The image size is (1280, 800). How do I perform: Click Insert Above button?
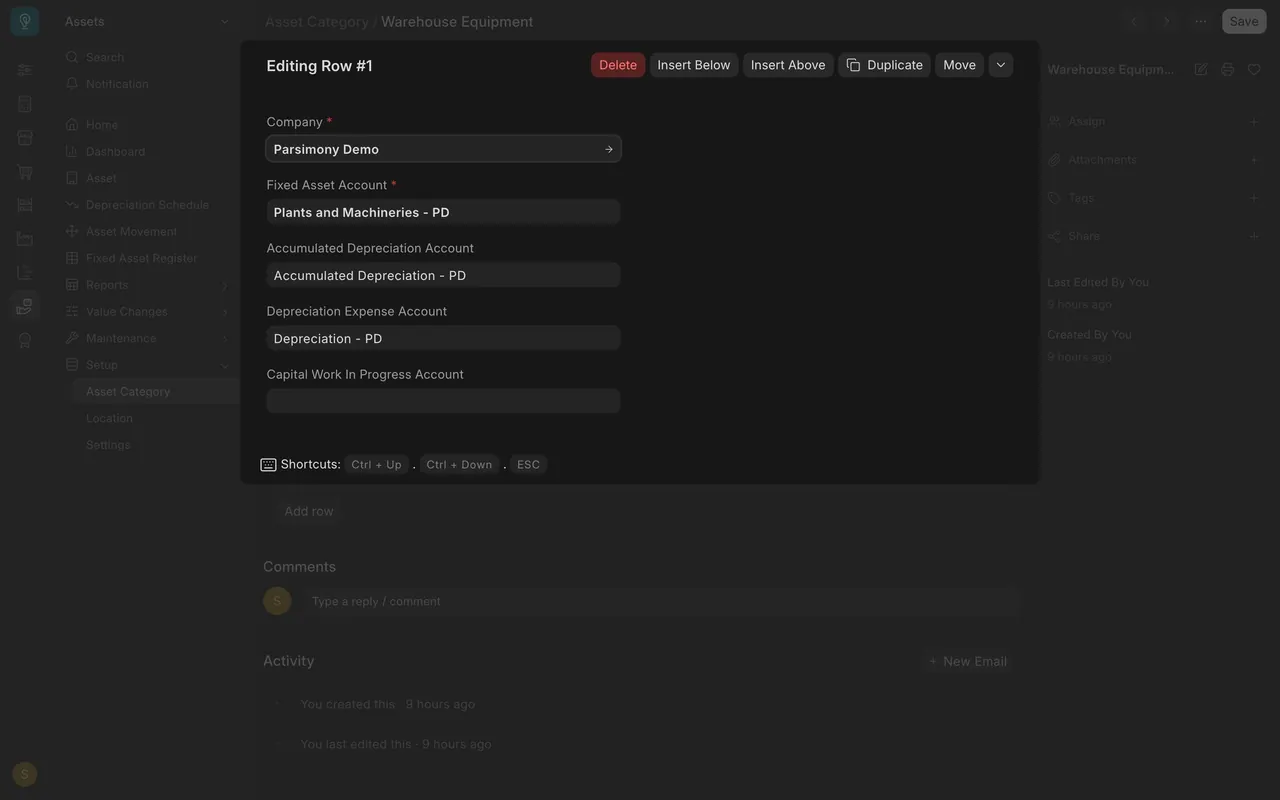(x=788, y=65)
